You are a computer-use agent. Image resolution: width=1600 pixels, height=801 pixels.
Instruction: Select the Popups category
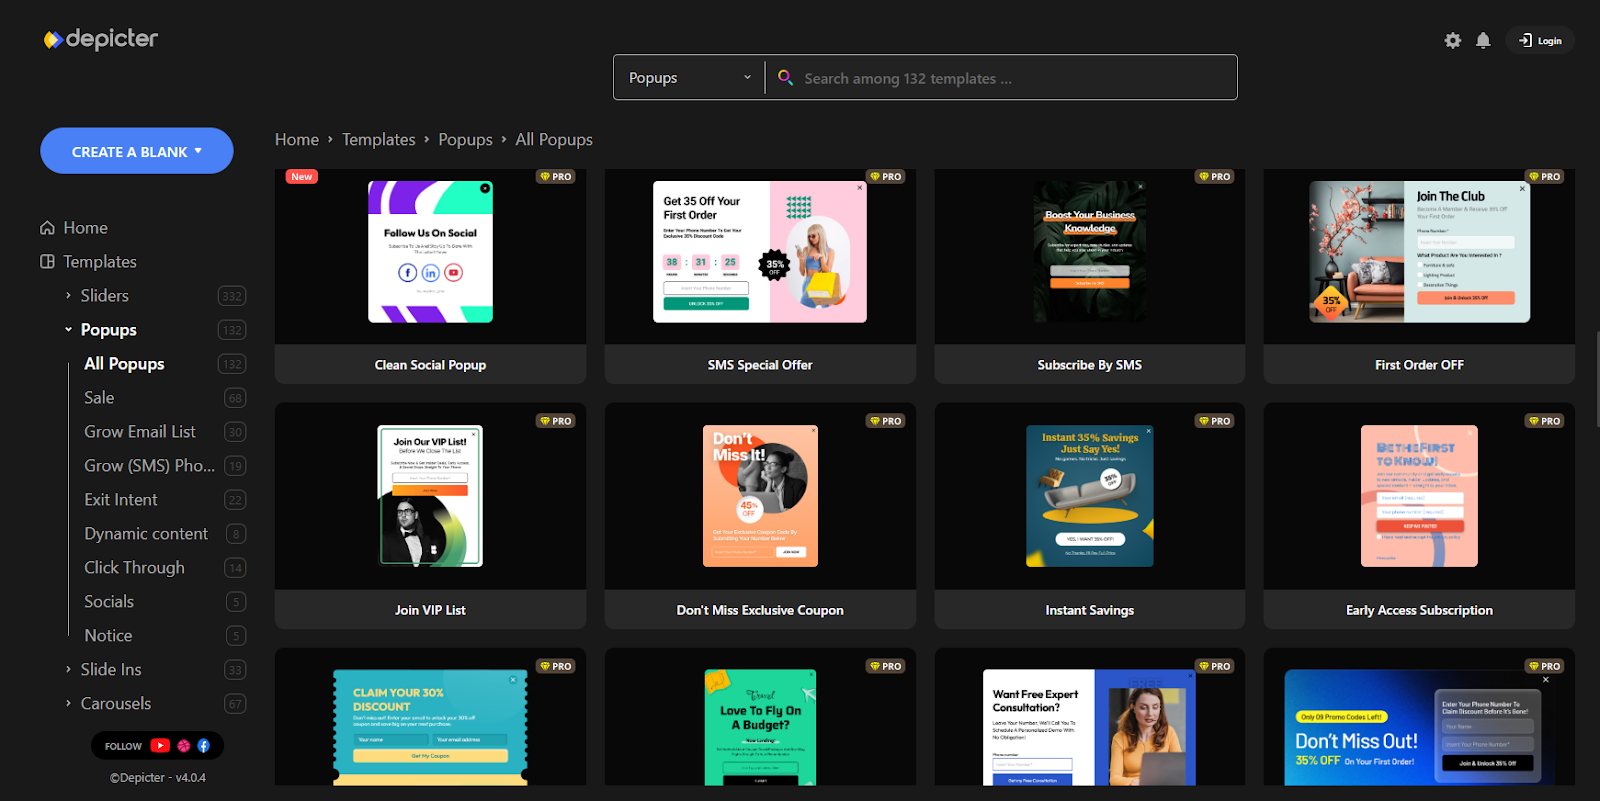coord(109,329)
